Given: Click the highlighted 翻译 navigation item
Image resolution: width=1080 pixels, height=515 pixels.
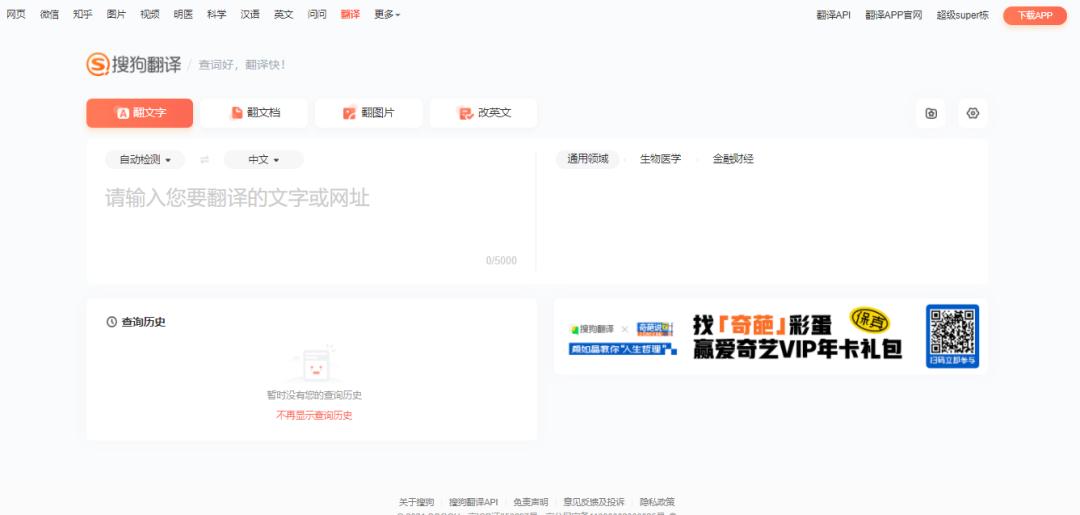Looking at the screenshot, I should click(350, 14).
